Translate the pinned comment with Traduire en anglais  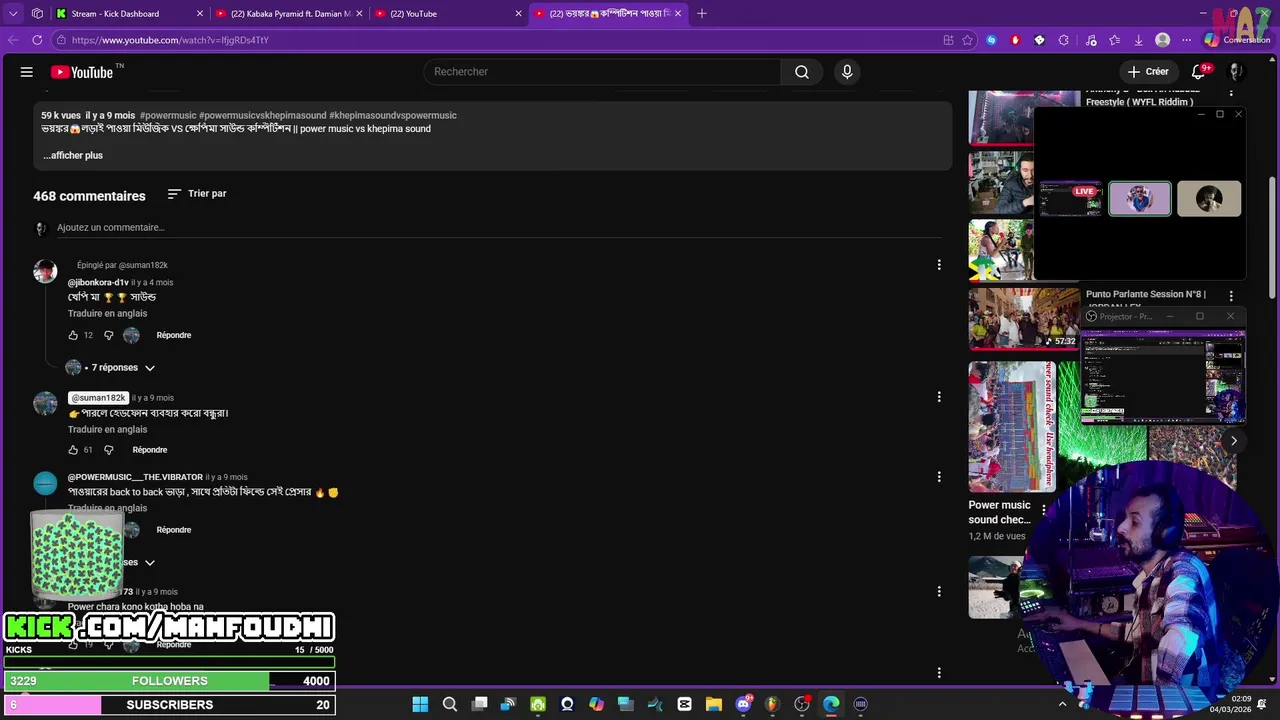[107, 313]
